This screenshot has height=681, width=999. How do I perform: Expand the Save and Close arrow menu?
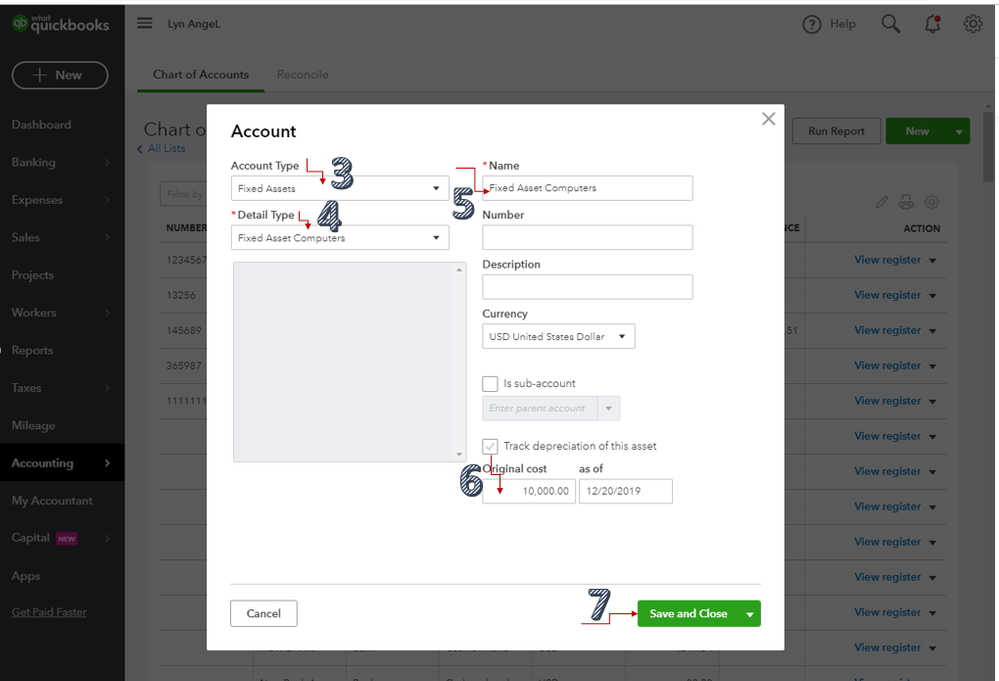click(750, 614)
